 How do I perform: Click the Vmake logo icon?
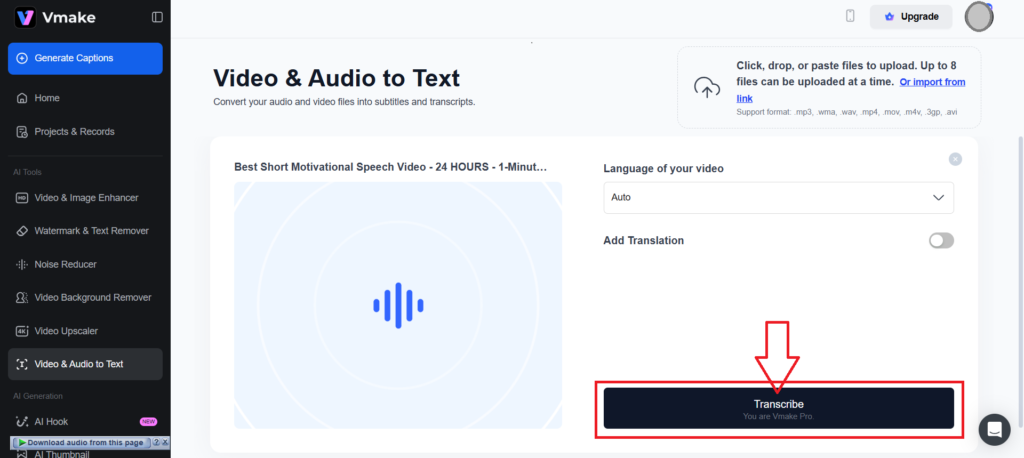25,17
